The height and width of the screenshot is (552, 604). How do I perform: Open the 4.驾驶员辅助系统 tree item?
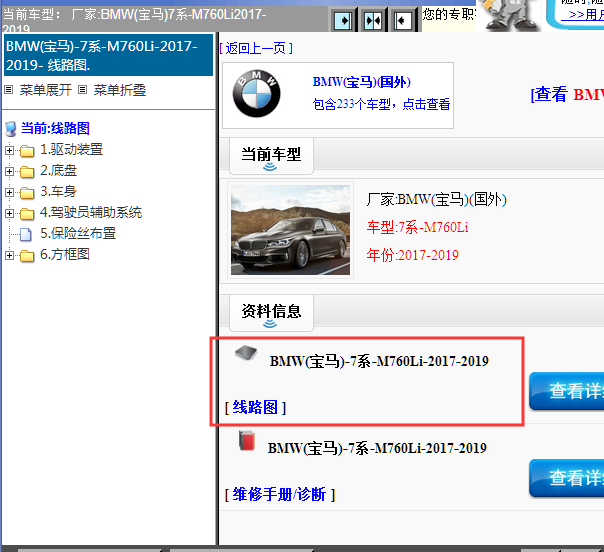click(91, 212)
